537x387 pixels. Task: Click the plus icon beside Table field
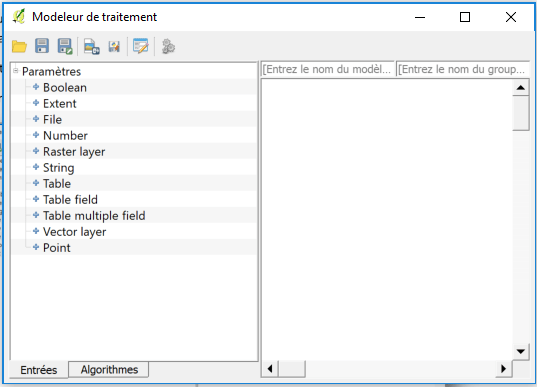coord(36,199)
